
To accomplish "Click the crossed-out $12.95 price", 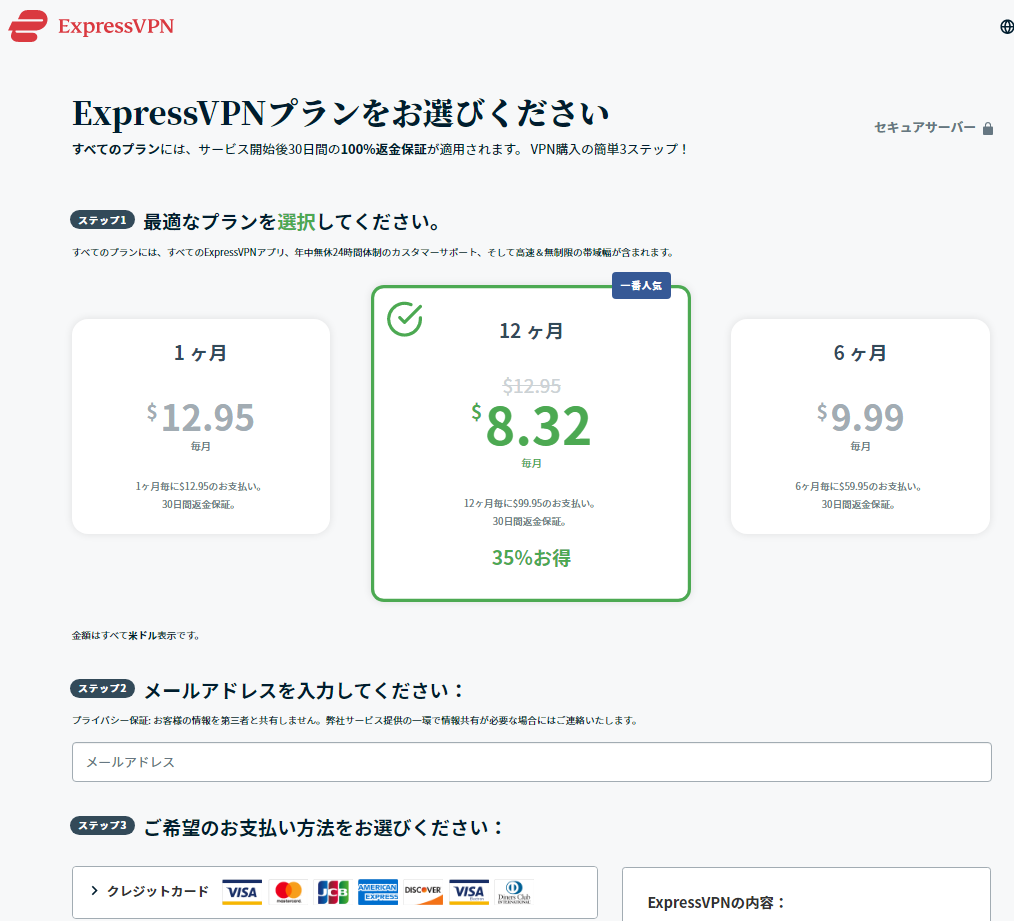I will point(532,386).
